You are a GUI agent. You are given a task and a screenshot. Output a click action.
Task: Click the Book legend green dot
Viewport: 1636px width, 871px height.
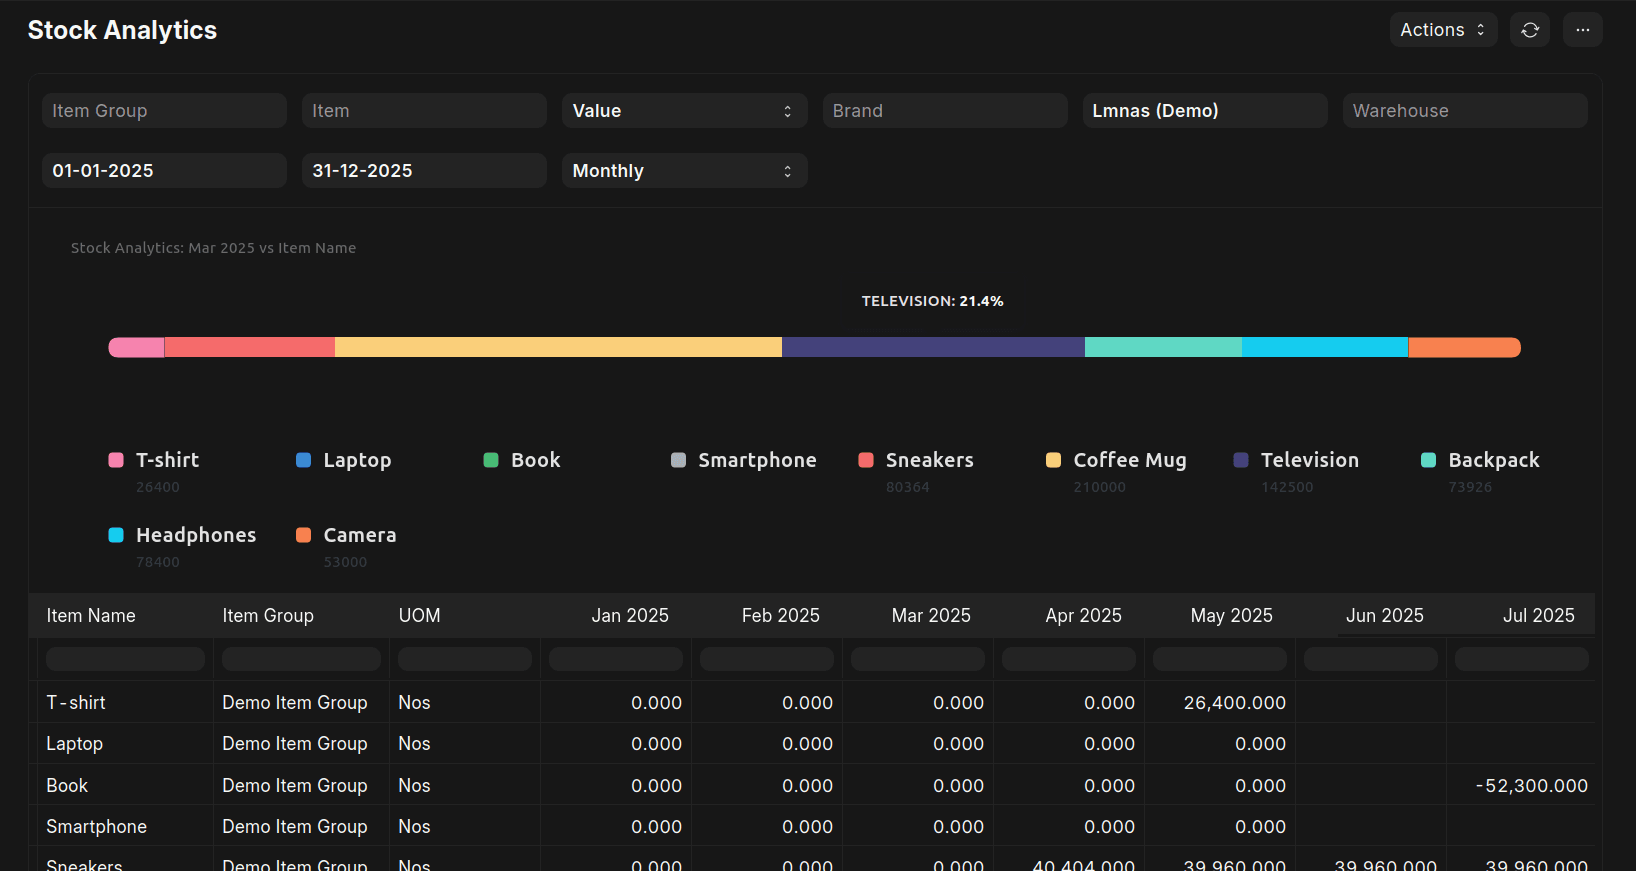[x=491, y=460]
